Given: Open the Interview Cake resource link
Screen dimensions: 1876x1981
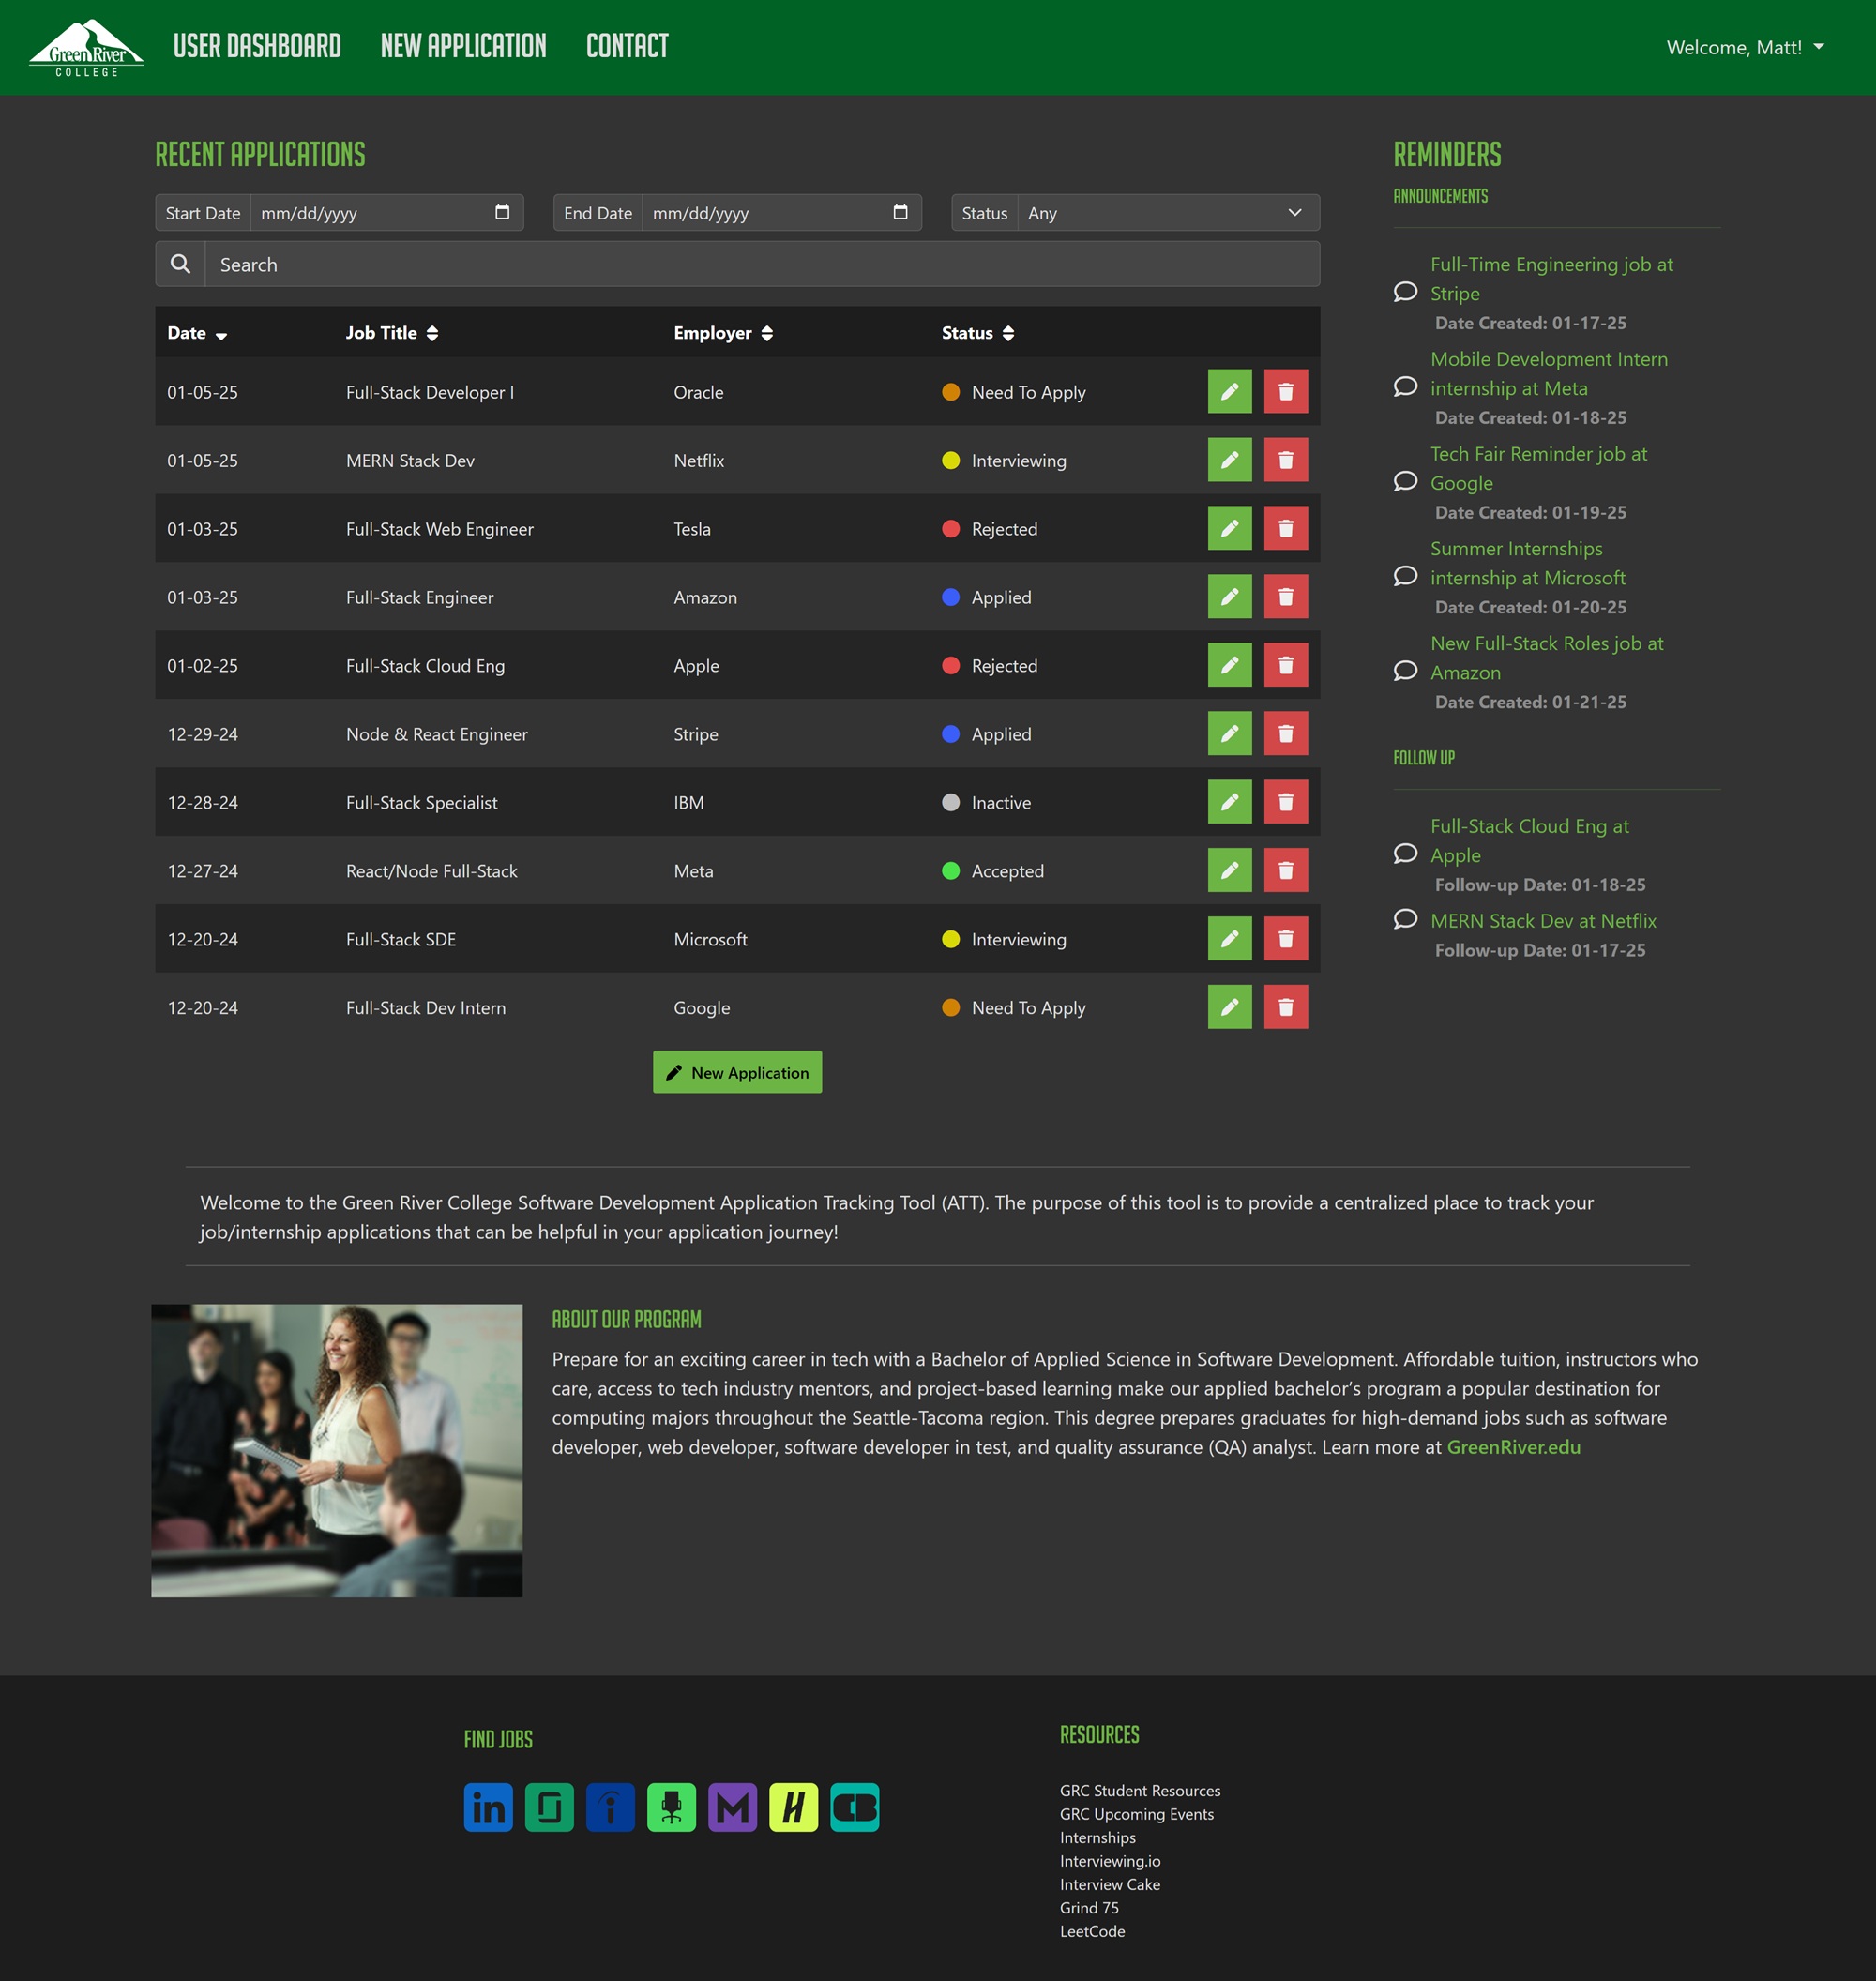Looking at the screenshot, I should 1110,1885.
